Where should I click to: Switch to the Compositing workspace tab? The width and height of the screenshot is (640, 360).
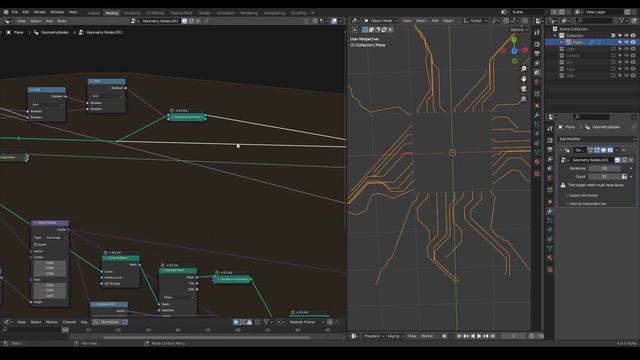(274, 13)
